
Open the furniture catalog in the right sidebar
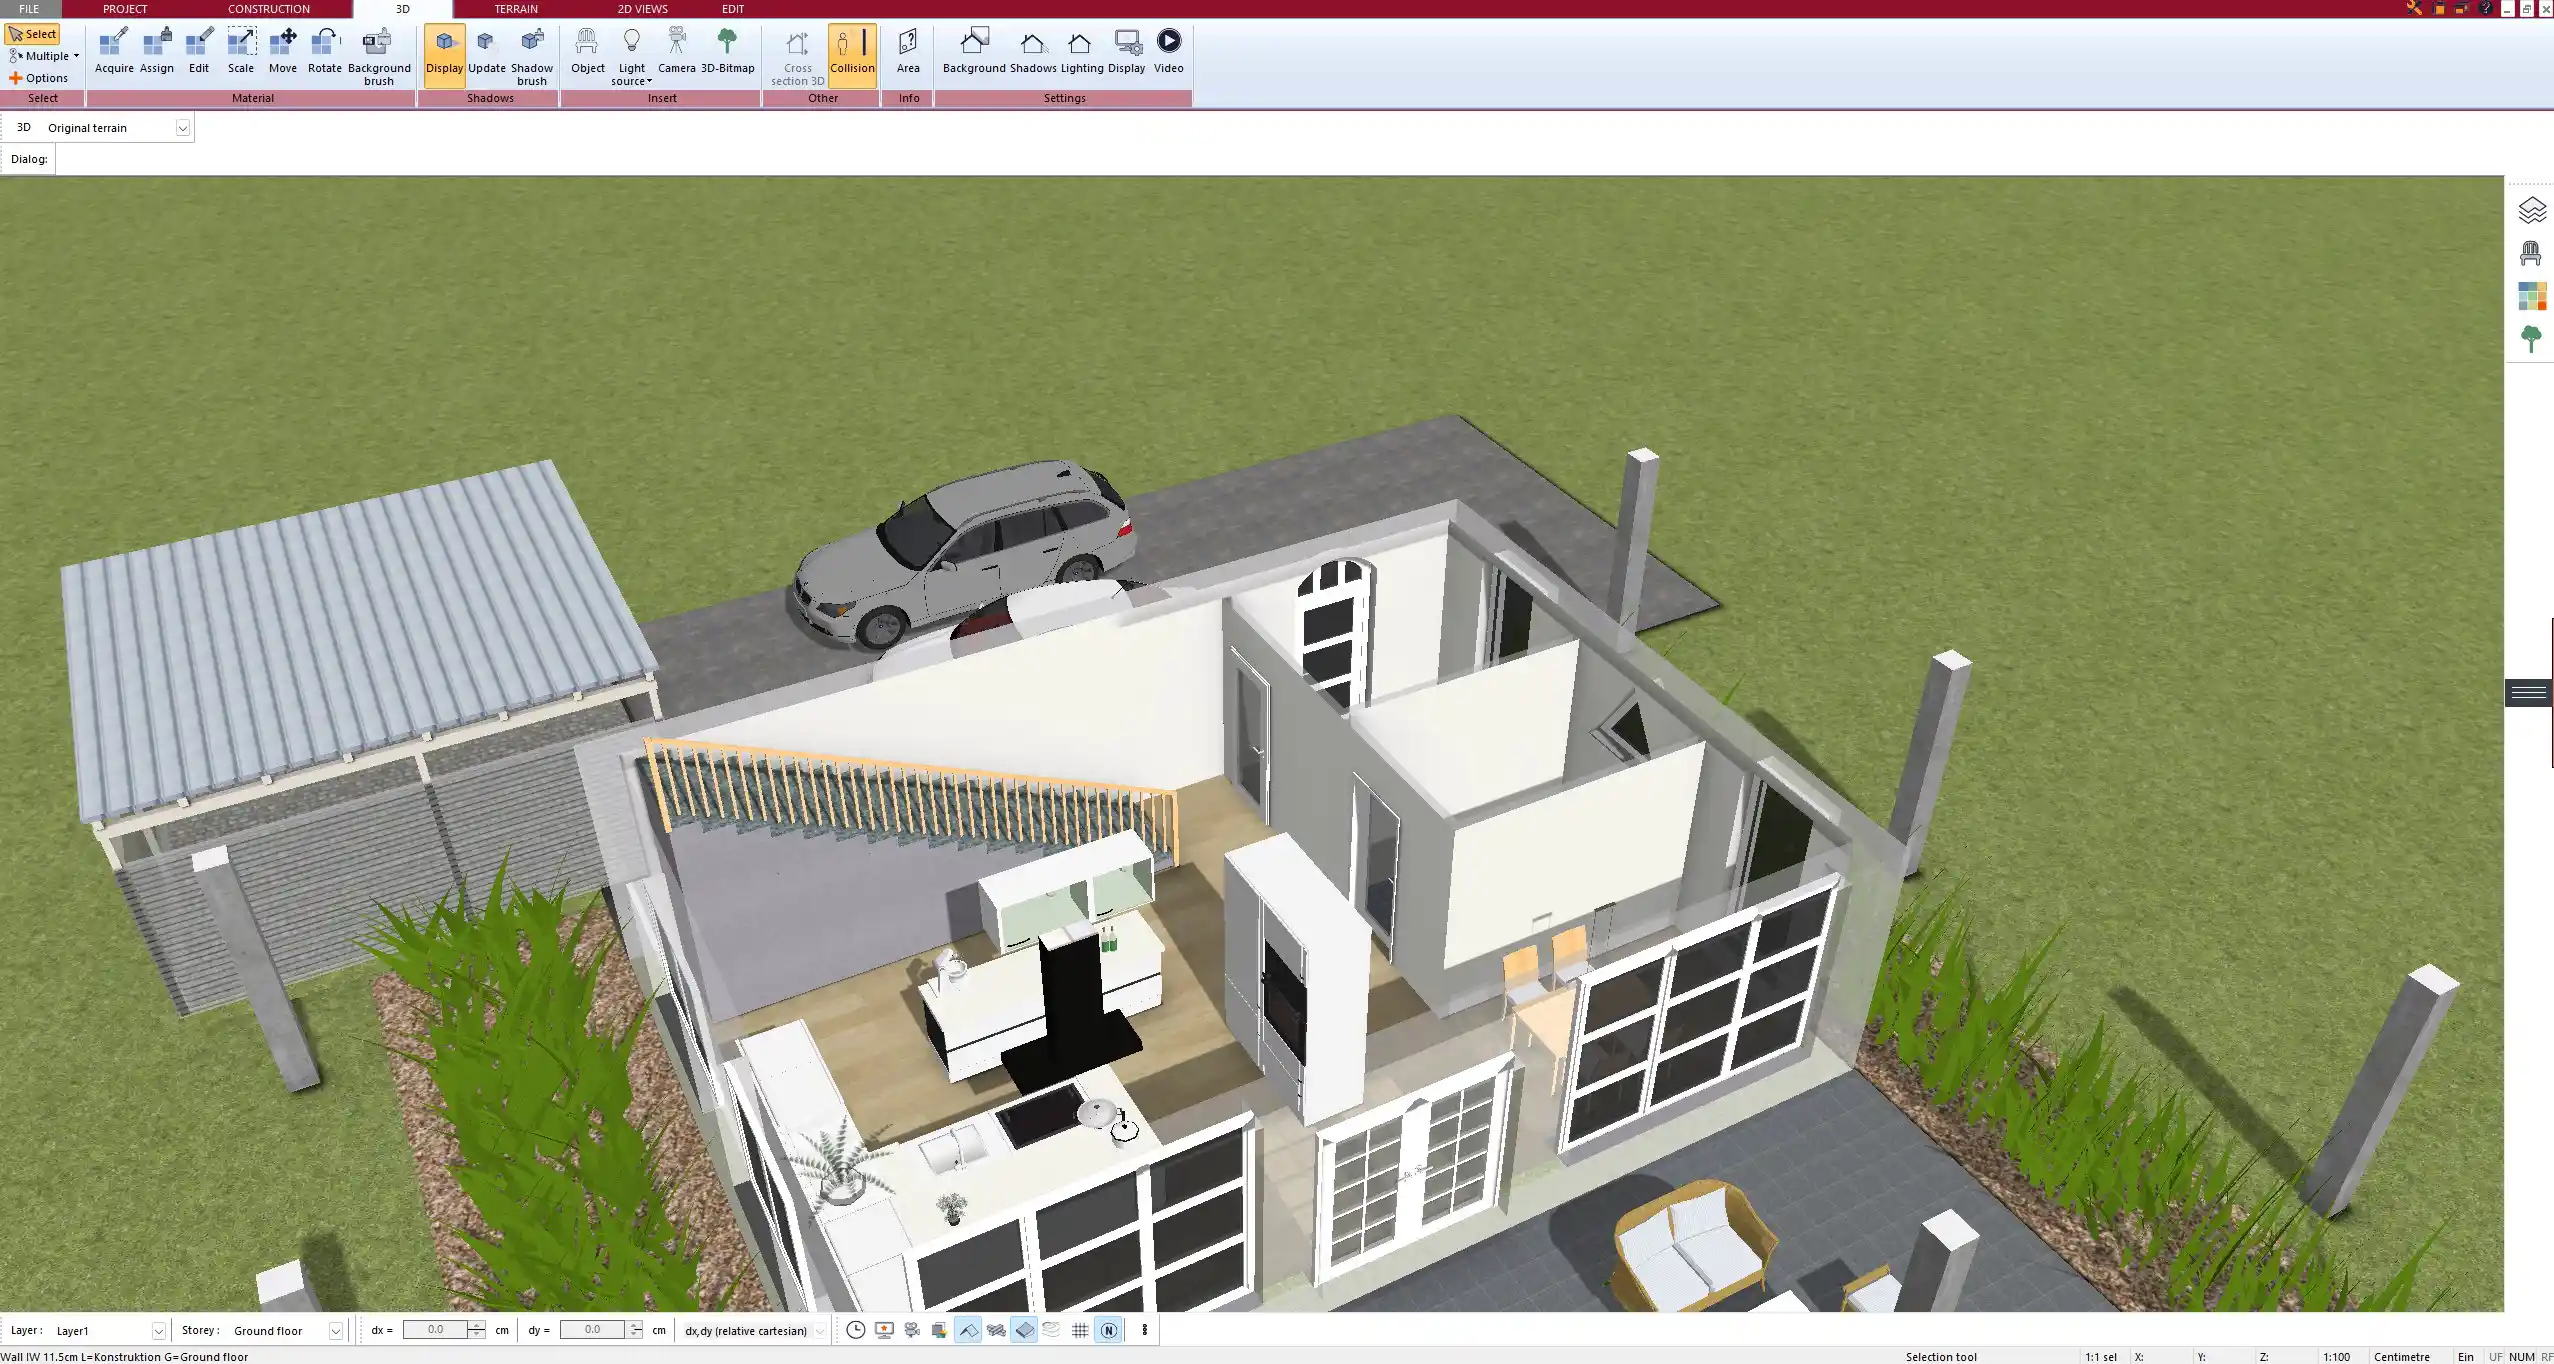point(2533,252)
